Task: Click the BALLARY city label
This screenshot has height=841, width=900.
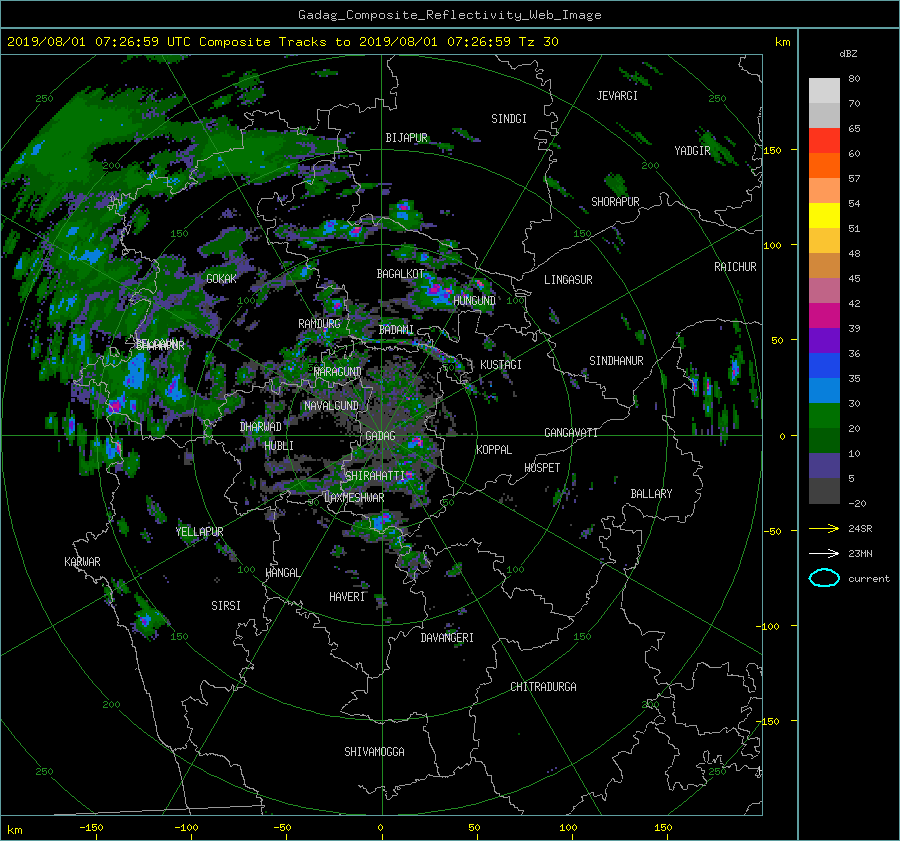Action: 651,494
